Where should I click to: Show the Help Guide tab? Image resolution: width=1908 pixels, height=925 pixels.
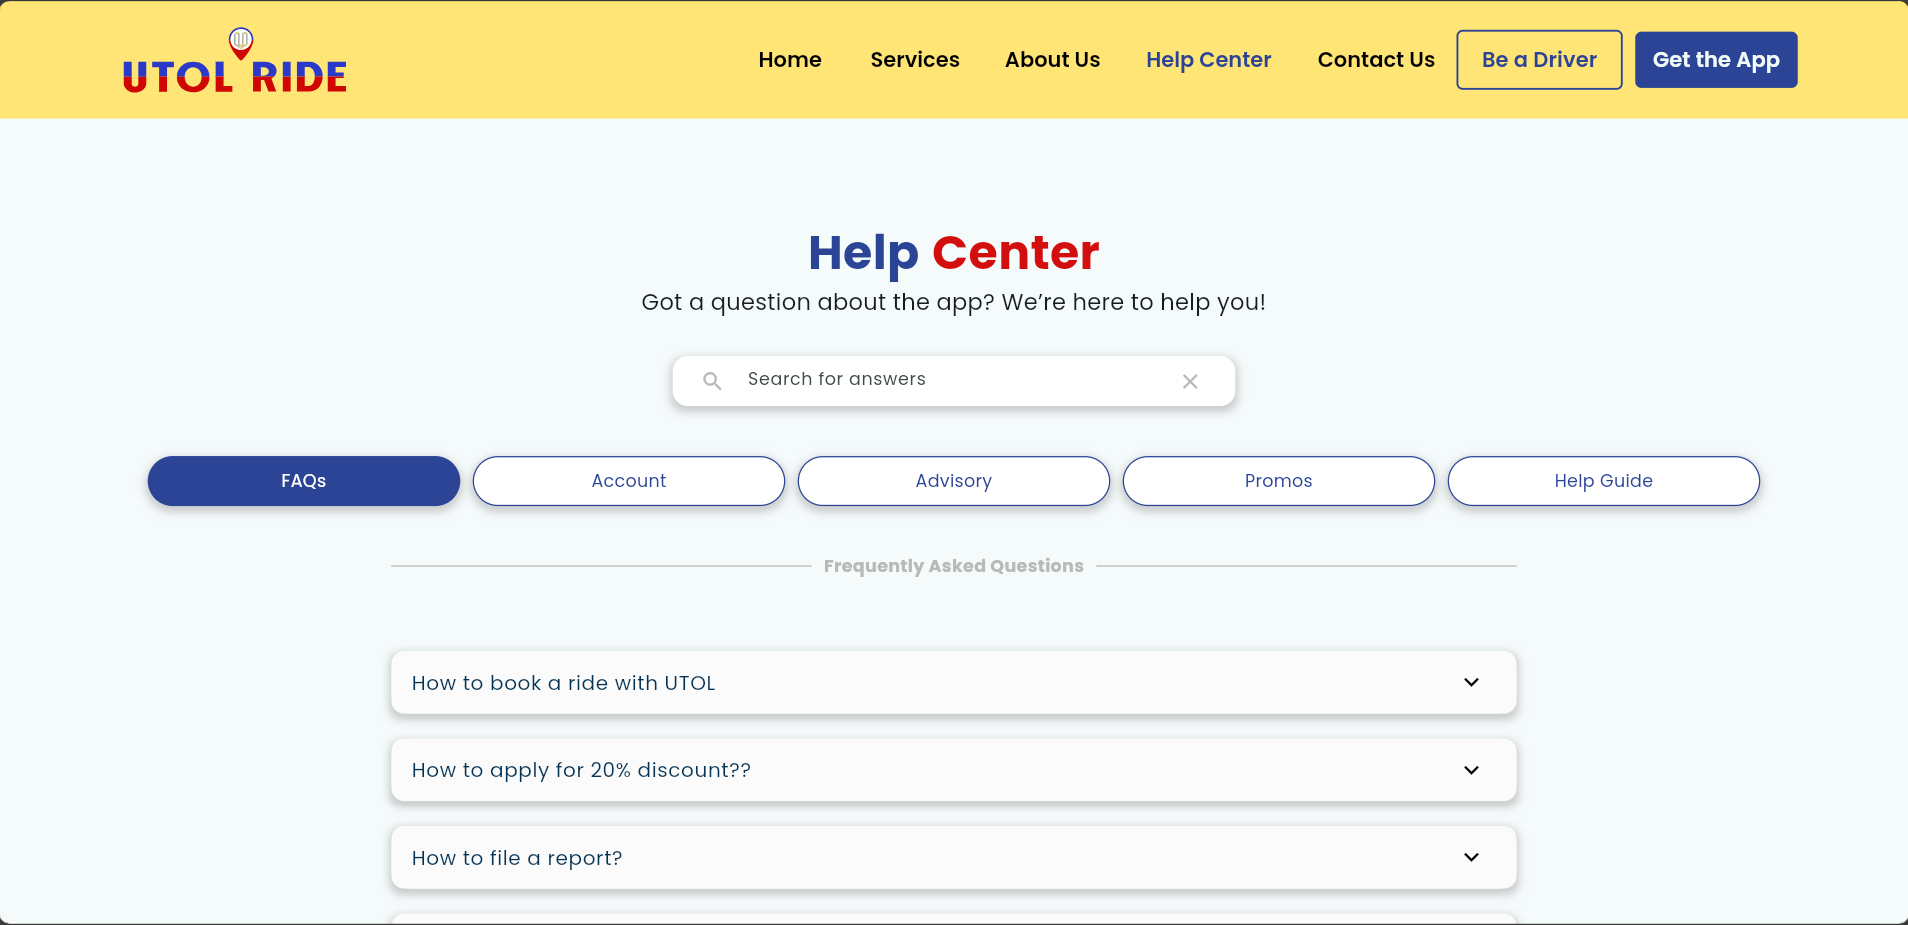(1603, 481)
